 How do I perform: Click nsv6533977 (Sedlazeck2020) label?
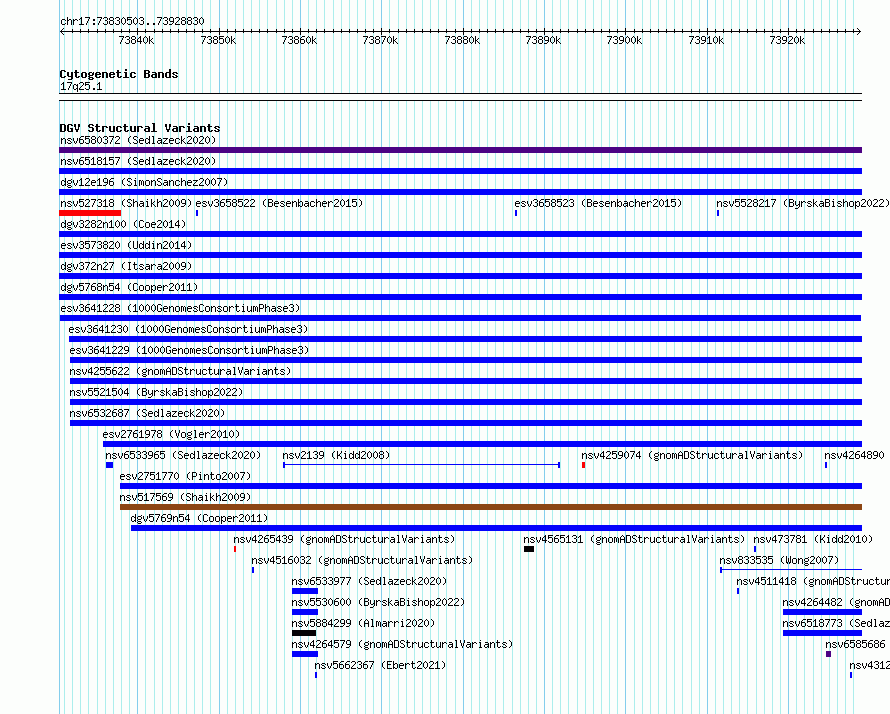(369, 581)
